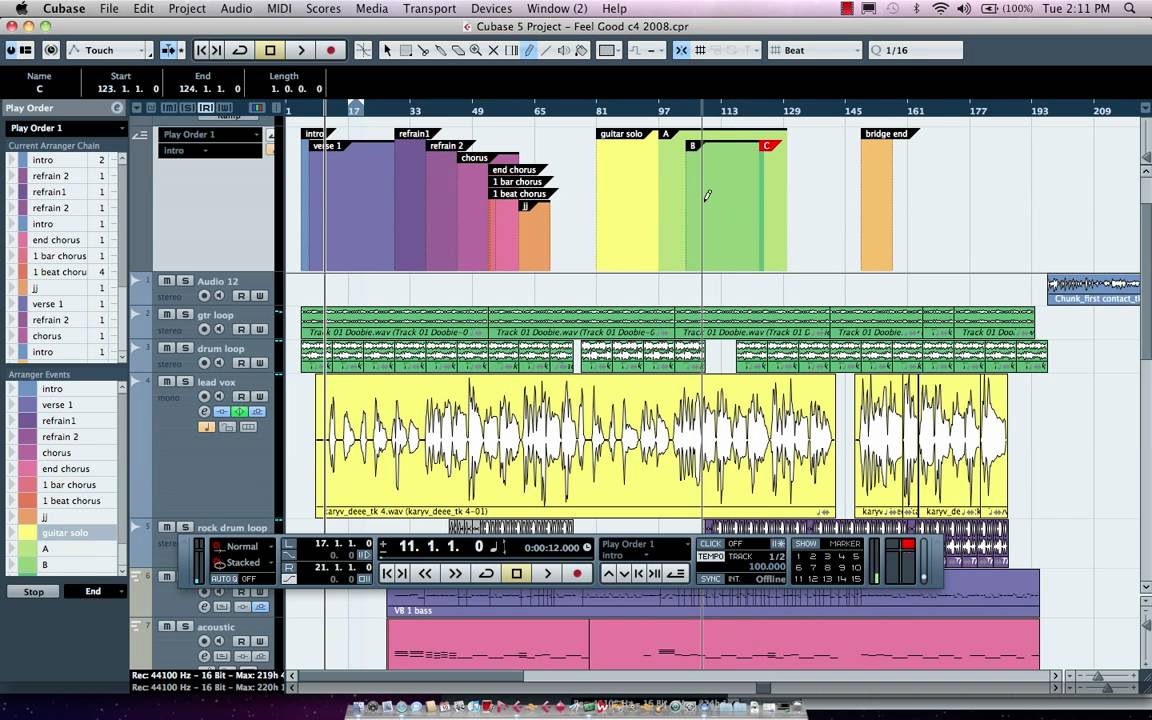
Task: Toggle monitor on drum loop track
Action: coord(219,363)
